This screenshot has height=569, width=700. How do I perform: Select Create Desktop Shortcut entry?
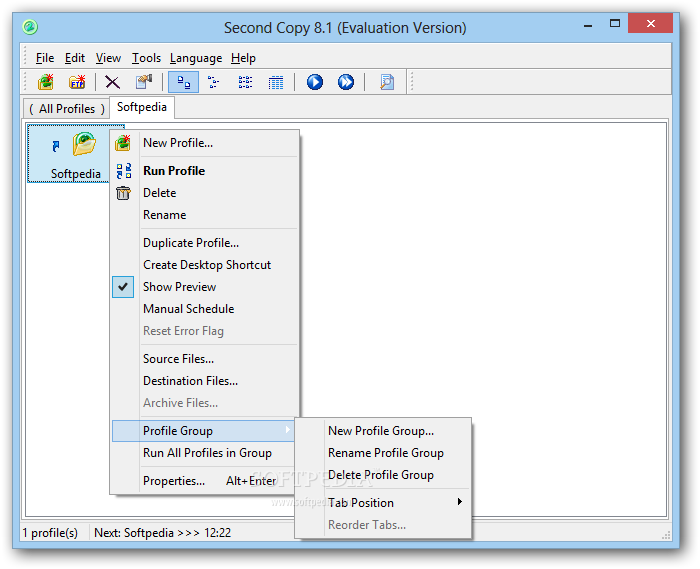(205, 265)
